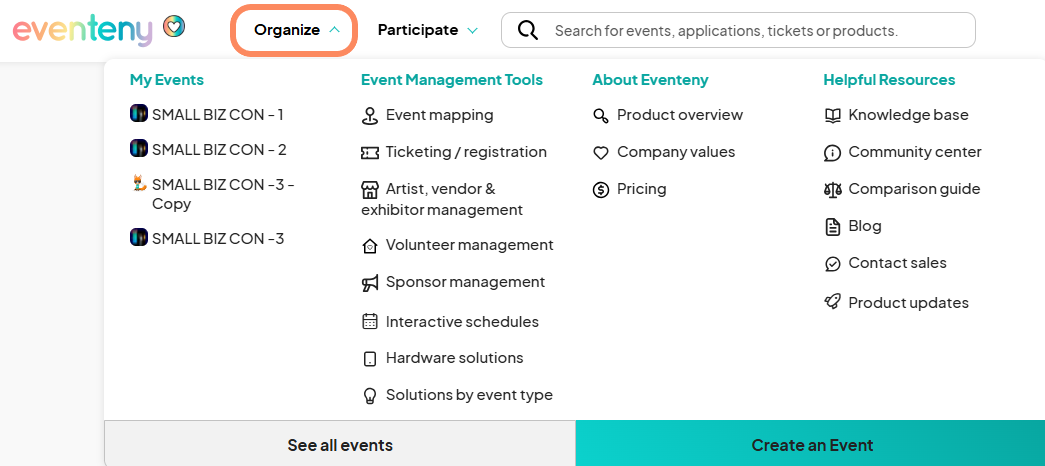Open the Participate menu label
This screenshot has width=1045, height=466.
click(x=418, y=30)
